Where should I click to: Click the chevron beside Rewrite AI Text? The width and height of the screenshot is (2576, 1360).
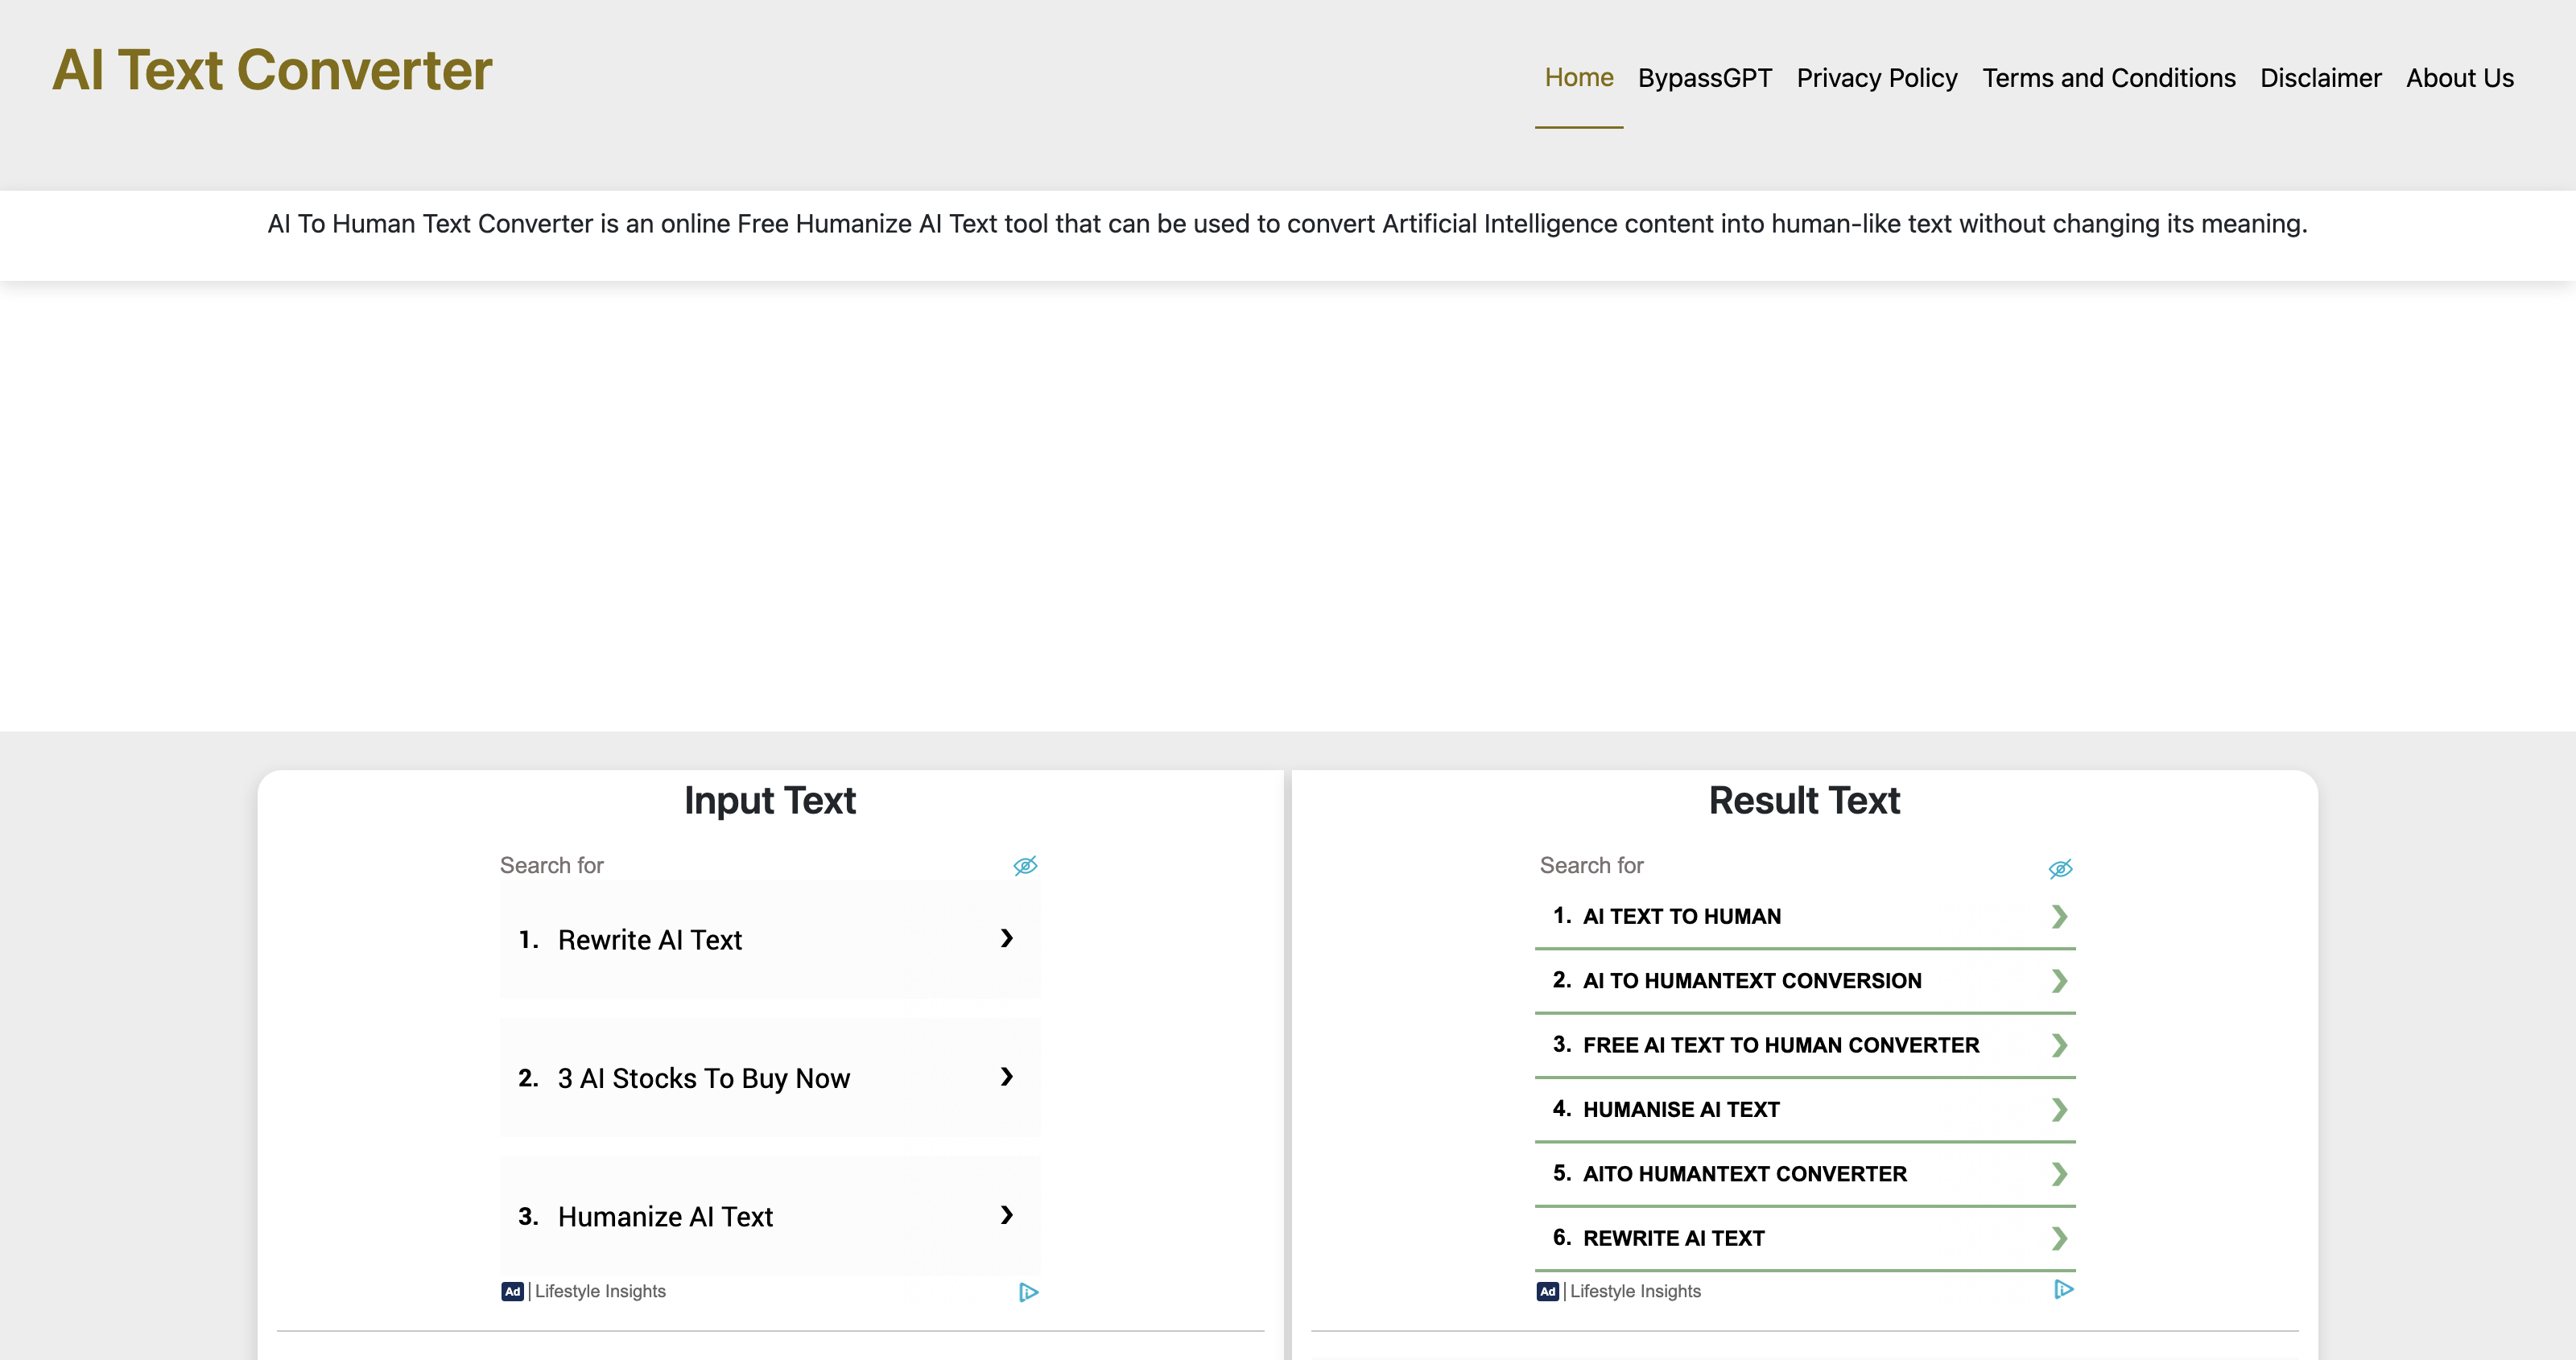1007,938
